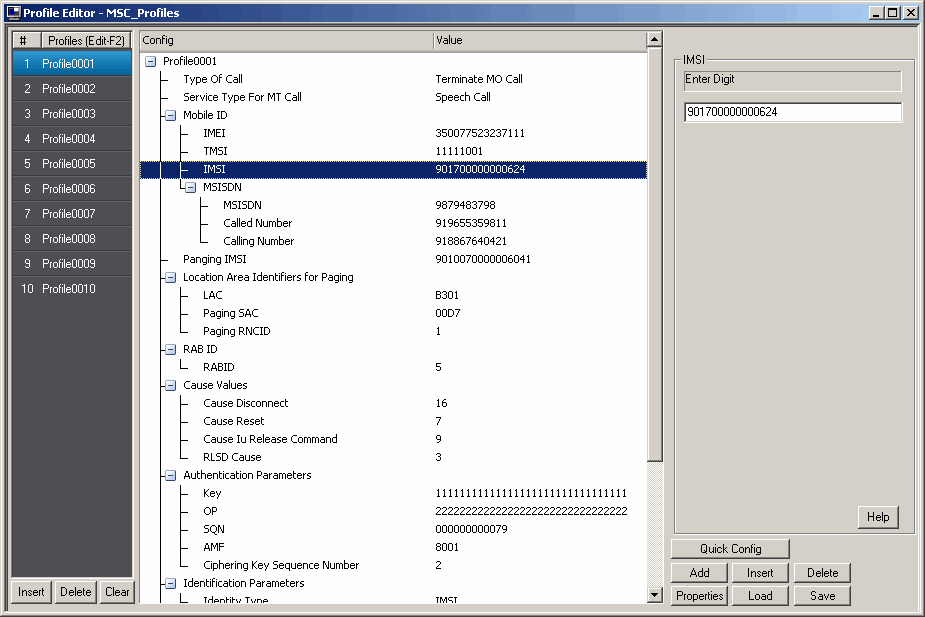925x617 pixels.
Task: Load a saved profile
Action: [x=760, y=595]
